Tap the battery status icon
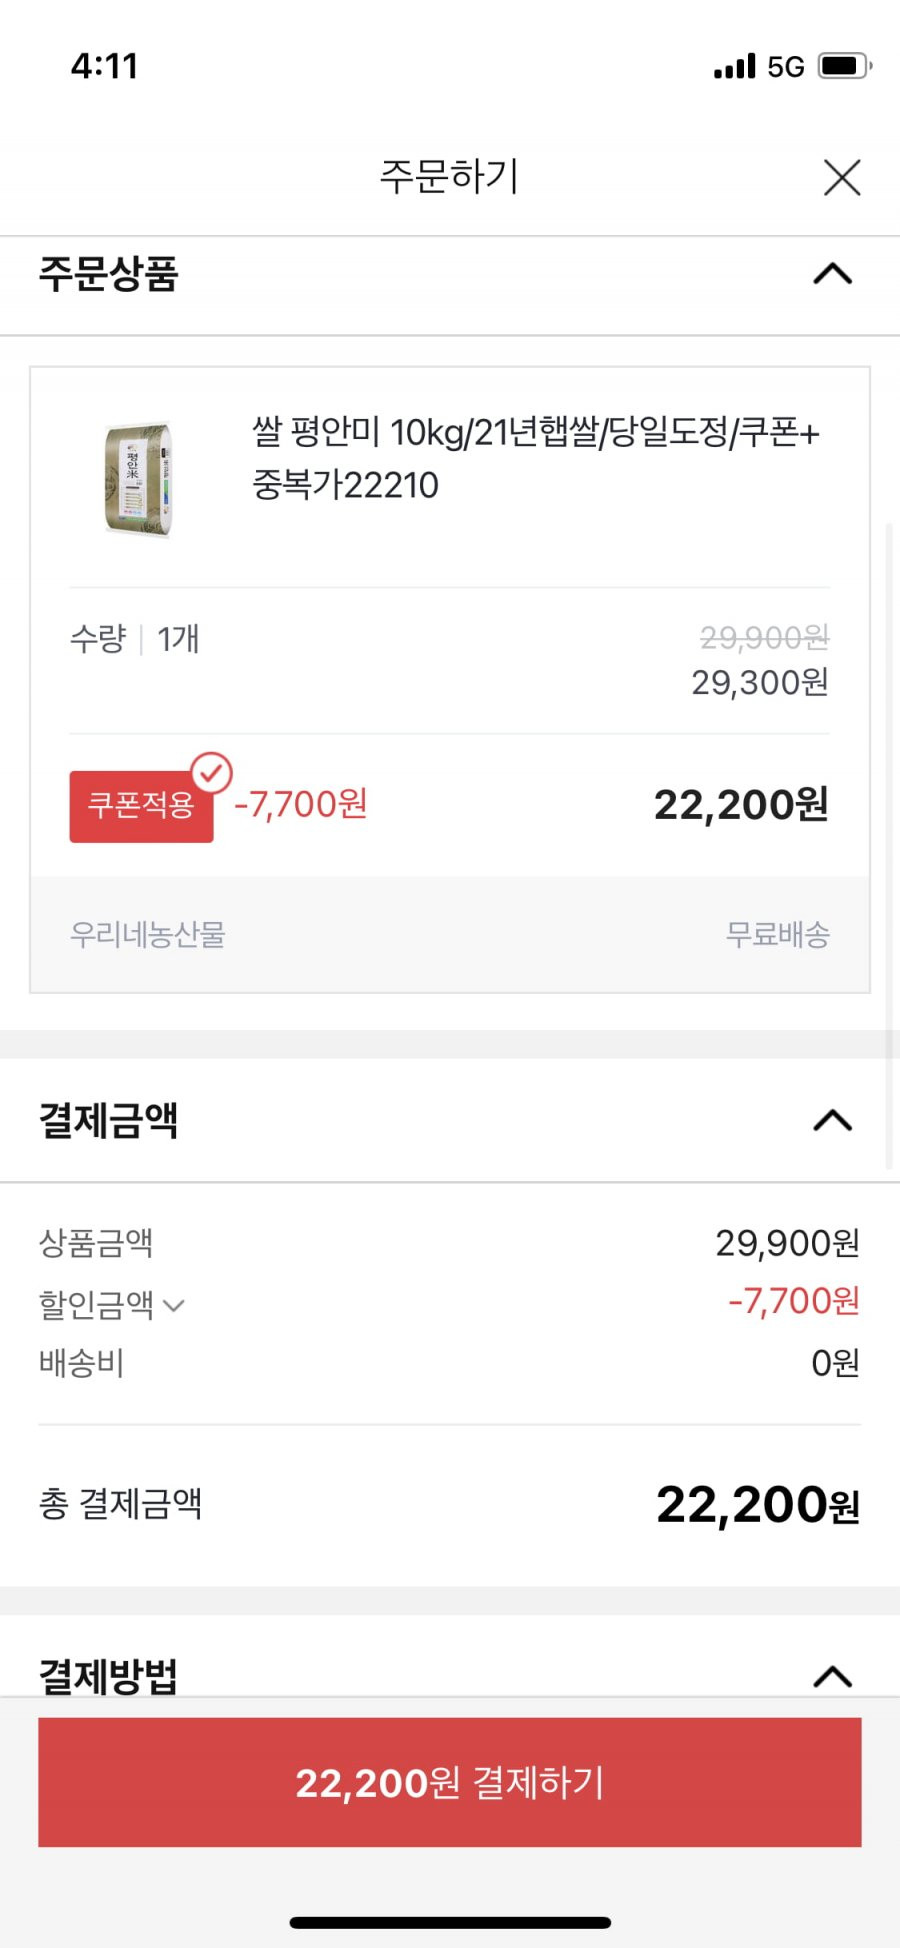This screenshot has height=1948, width=900. [x=845, y=66]
